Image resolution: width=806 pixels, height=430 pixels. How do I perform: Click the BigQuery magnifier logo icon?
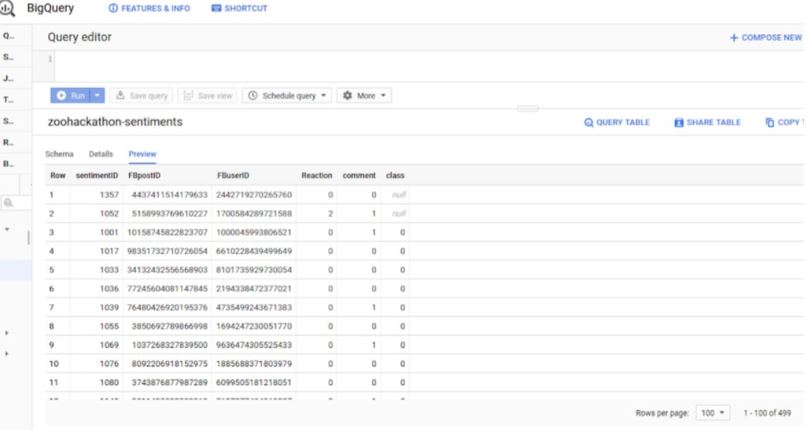[x=7, y=9]
